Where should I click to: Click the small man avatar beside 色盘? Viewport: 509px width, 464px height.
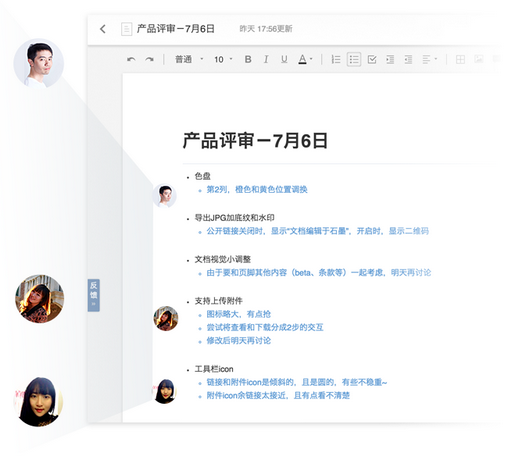165,196
